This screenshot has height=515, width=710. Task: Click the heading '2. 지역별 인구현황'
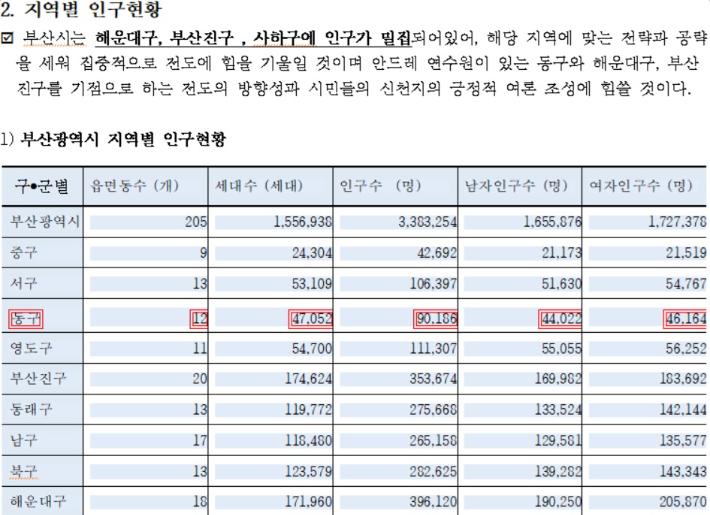tap(81, 10)
